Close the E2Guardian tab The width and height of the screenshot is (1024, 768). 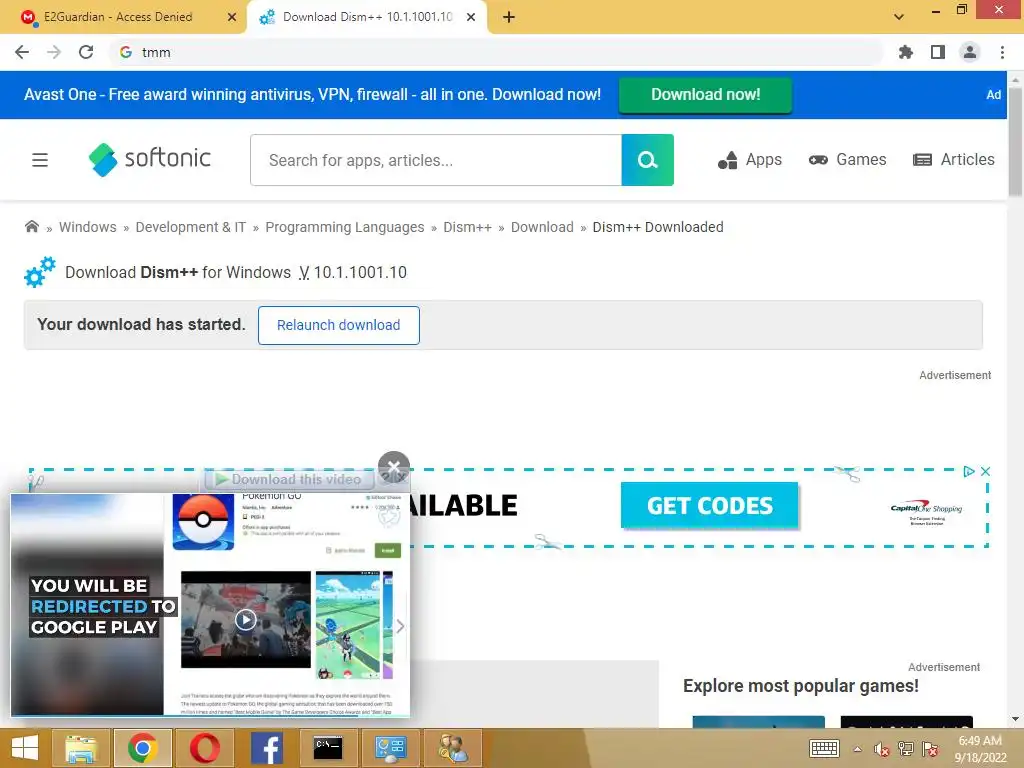coord(232,17)
